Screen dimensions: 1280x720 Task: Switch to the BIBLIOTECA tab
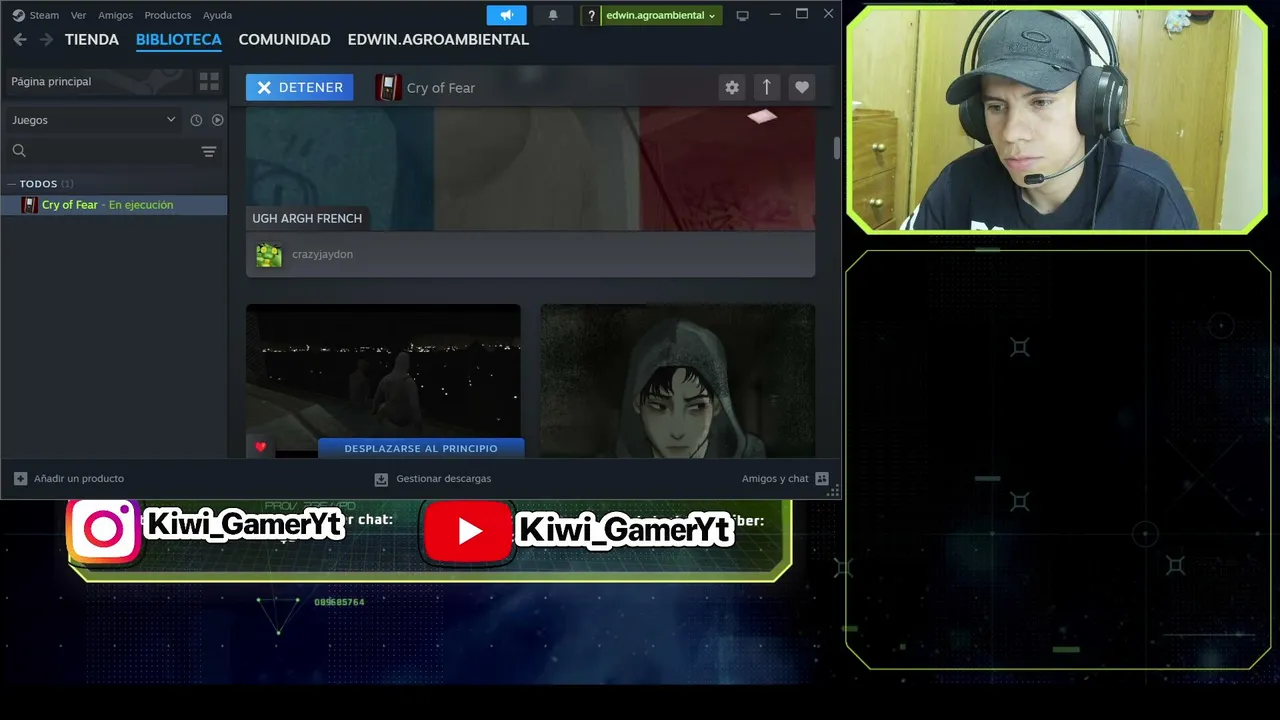pos(179,39)
